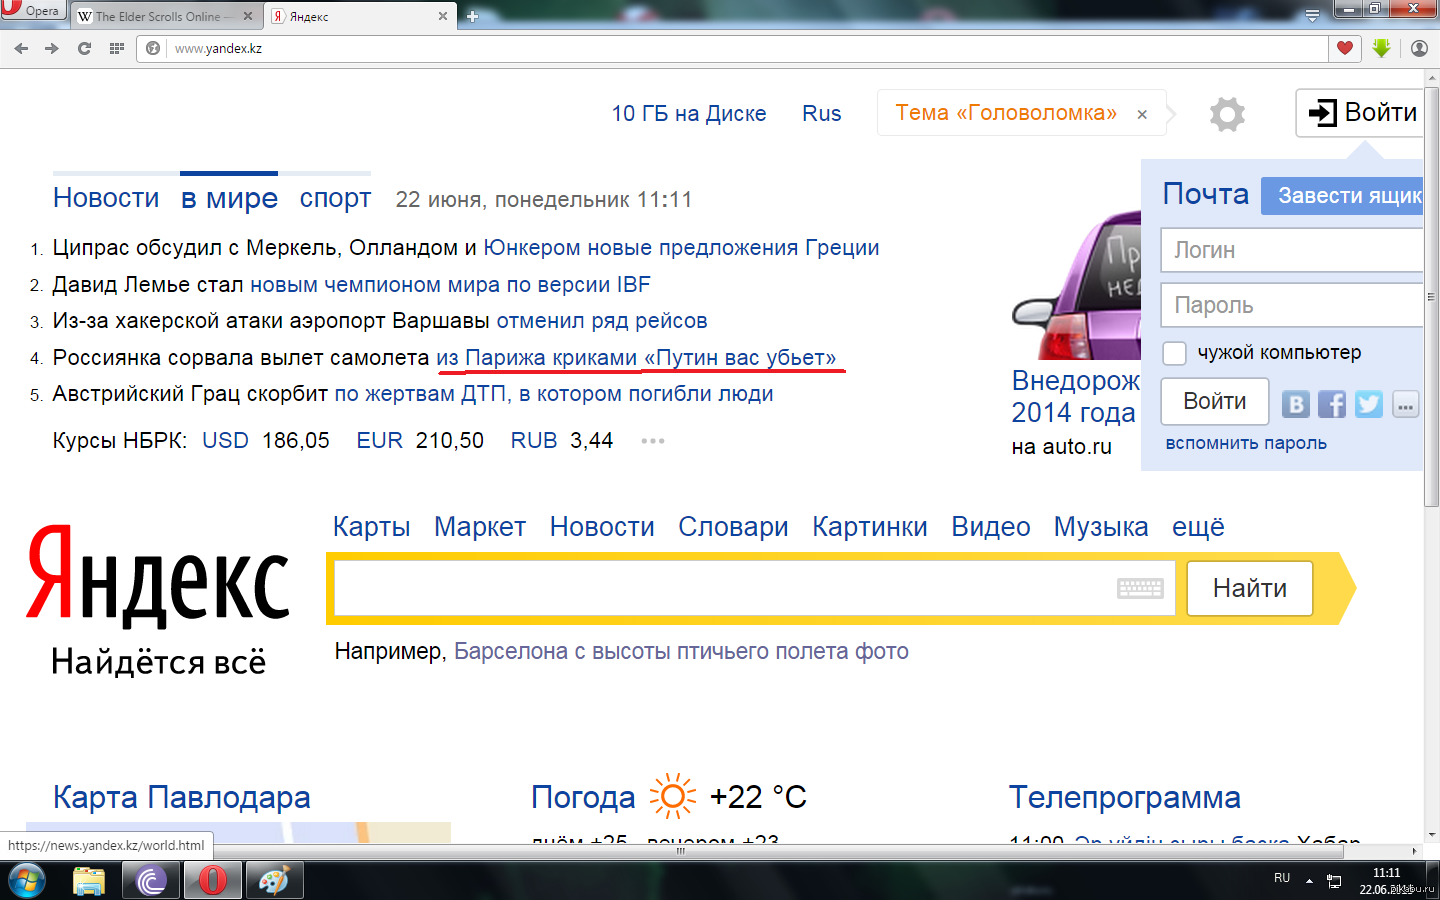1440x900 pixels.
Task: Click the vertical page scrollbar
Action: pyautogui.click(x=1431, y=300)
